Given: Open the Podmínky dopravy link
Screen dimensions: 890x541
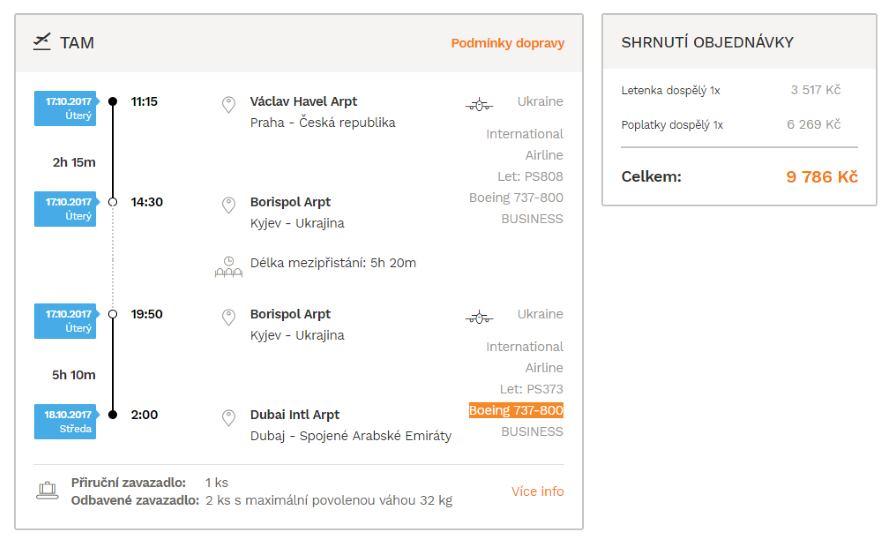Looking at the screenshot, I should 508,43.
